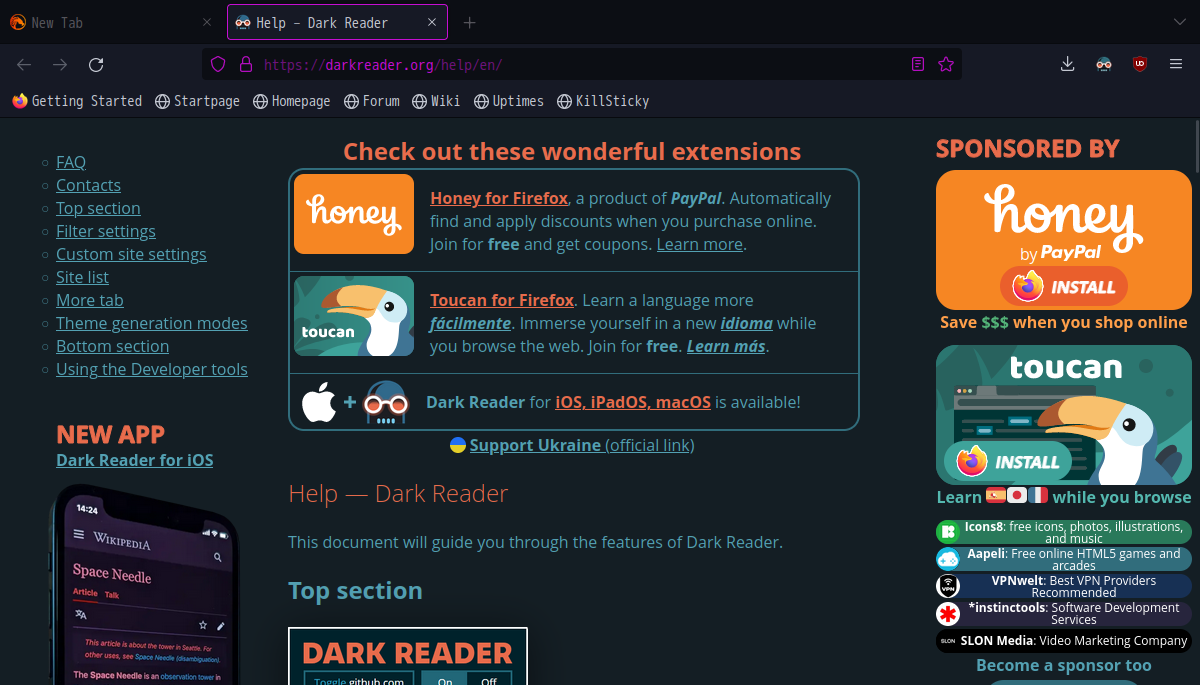Open the KillSticky bookmark
This screenshot has width=1200, height=685.
click(603, 101)
